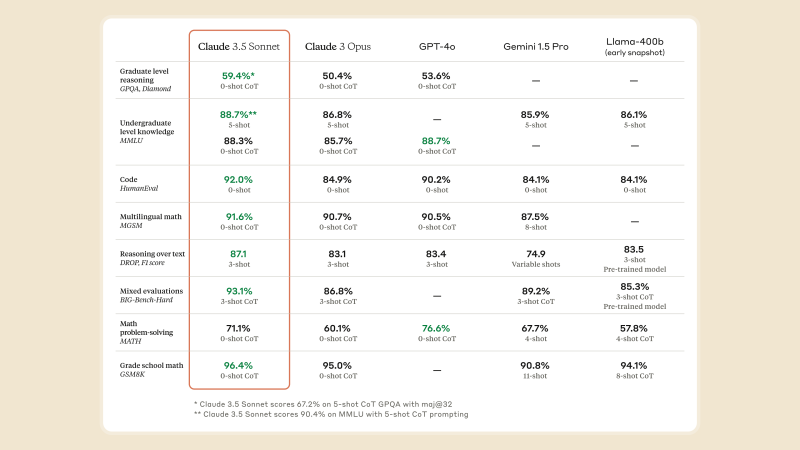The width and height of the screenshot is (800, 450).
Task: Click the Llama-400b early snapshot header
Action: pyautogui.click(x=635, y=46)
